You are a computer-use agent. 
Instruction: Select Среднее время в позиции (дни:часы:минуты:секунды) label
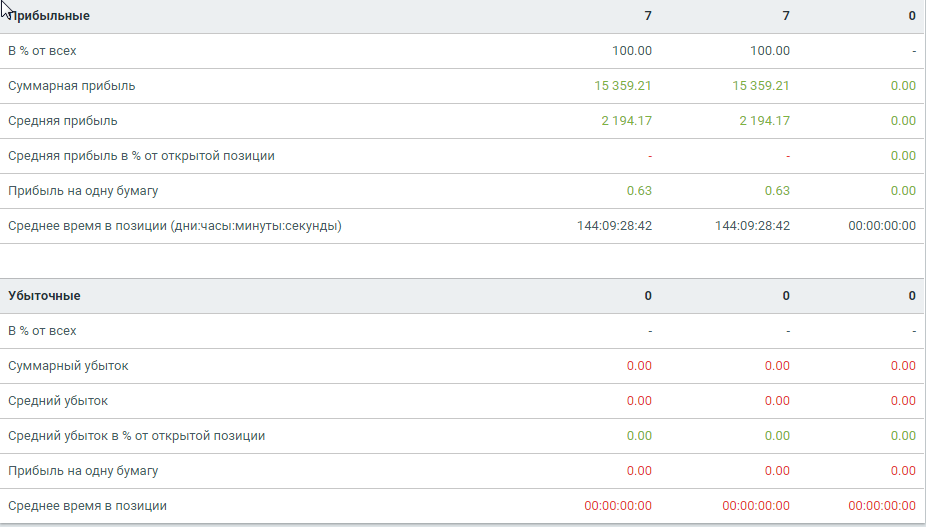pyautogui.click(x=175, y=226)
